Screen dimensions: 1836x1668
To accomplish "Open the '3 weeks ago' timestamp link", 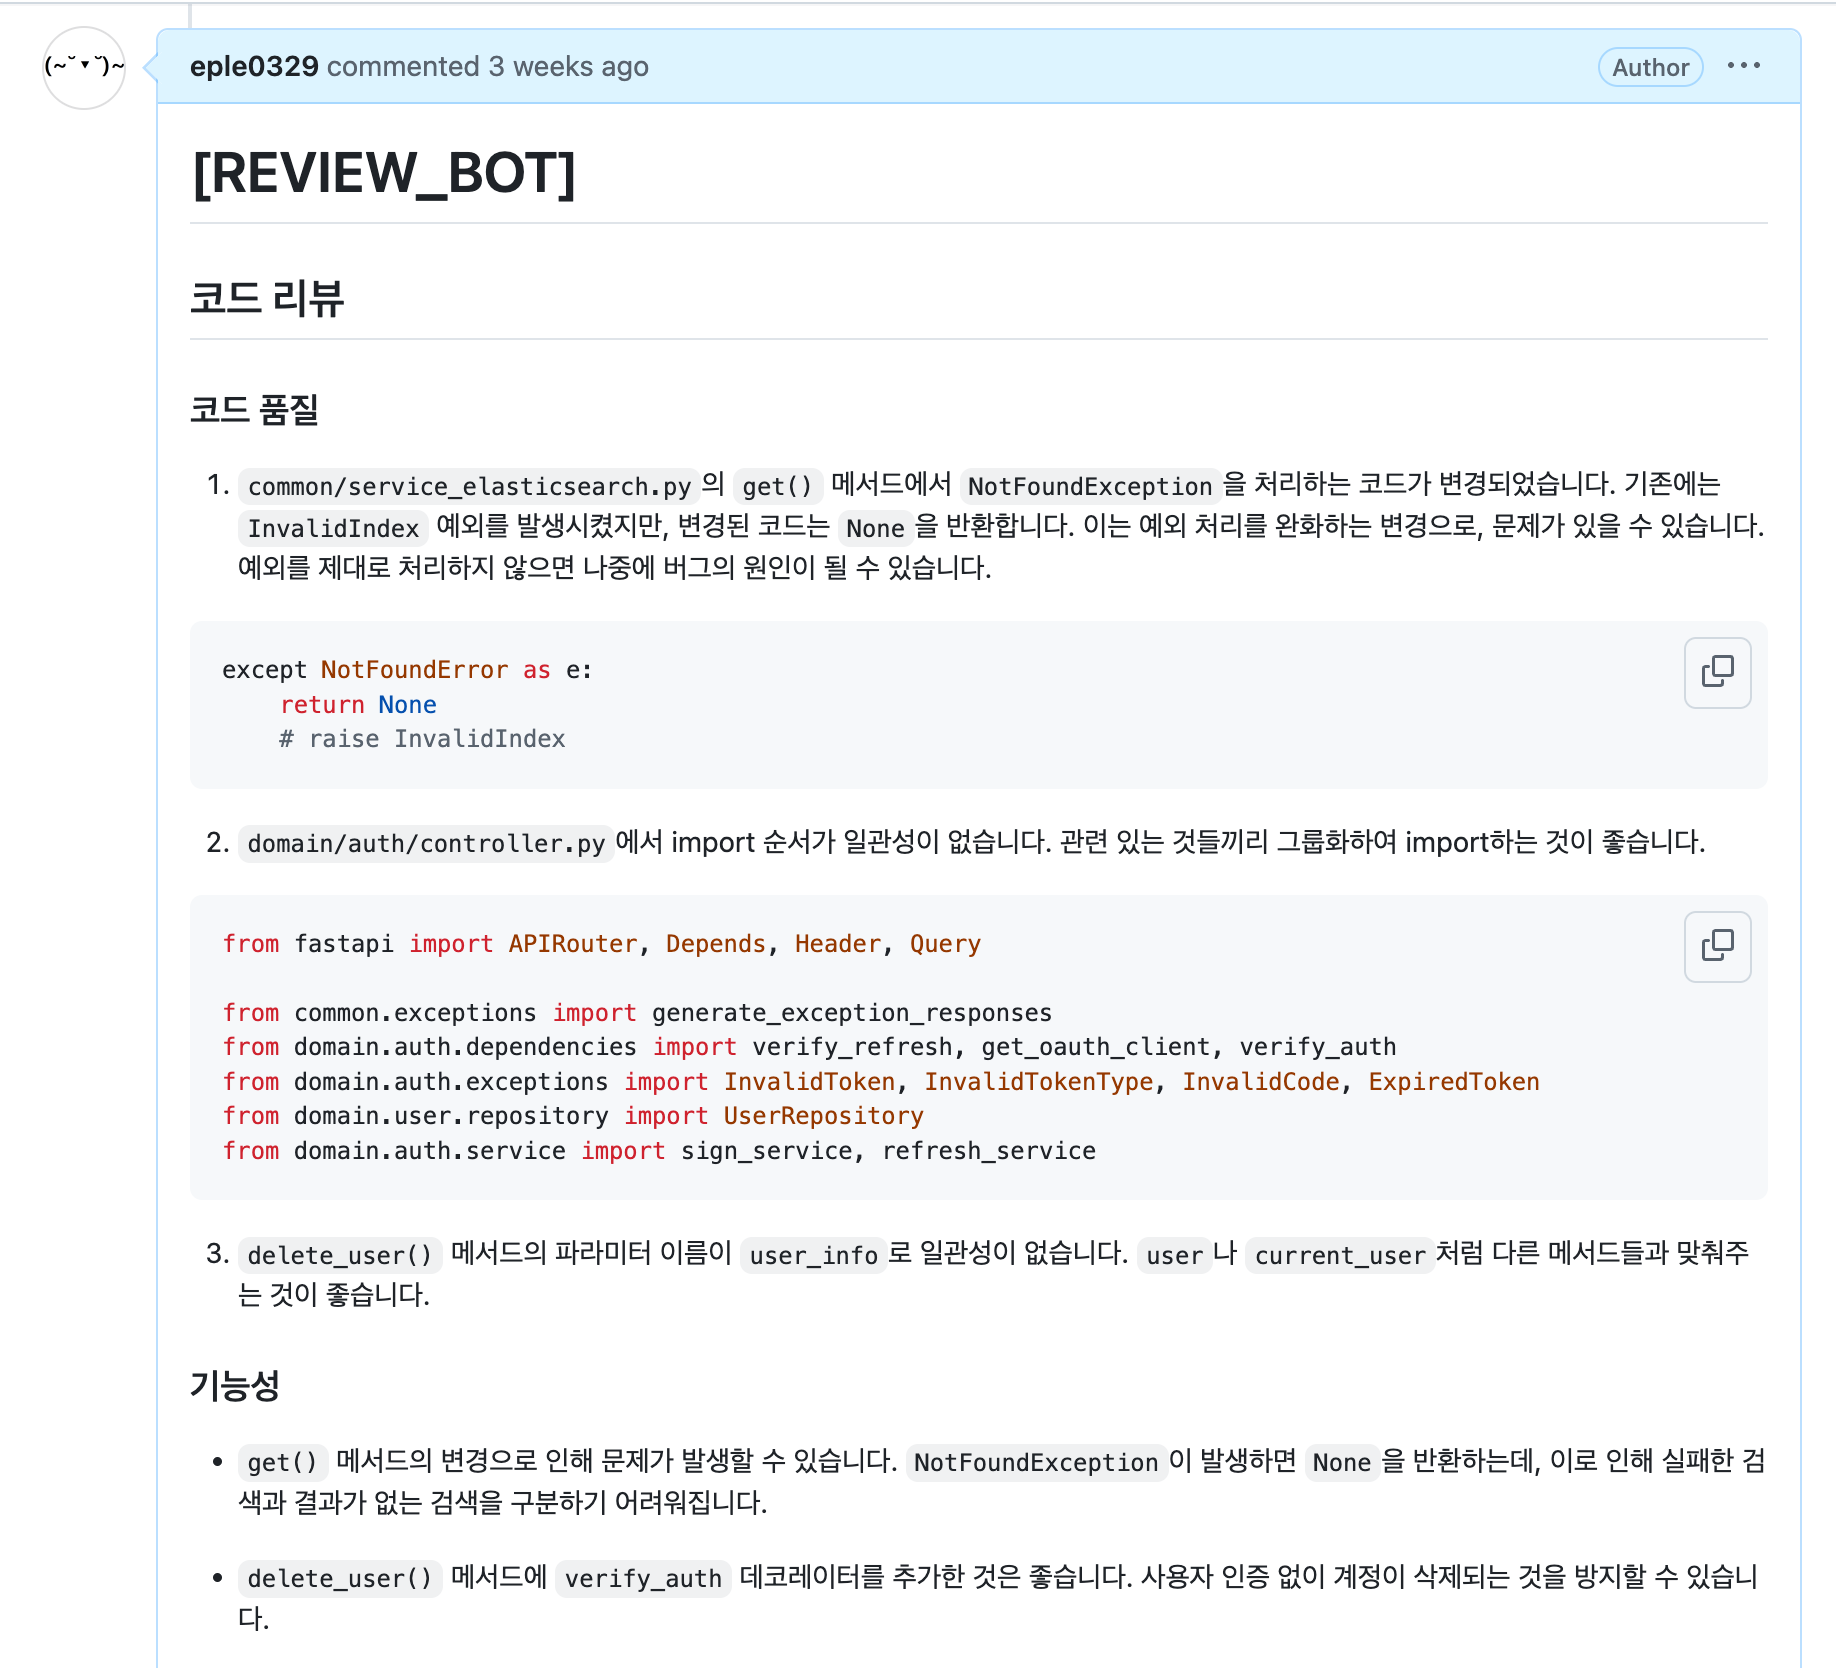I will pos(568,66).
